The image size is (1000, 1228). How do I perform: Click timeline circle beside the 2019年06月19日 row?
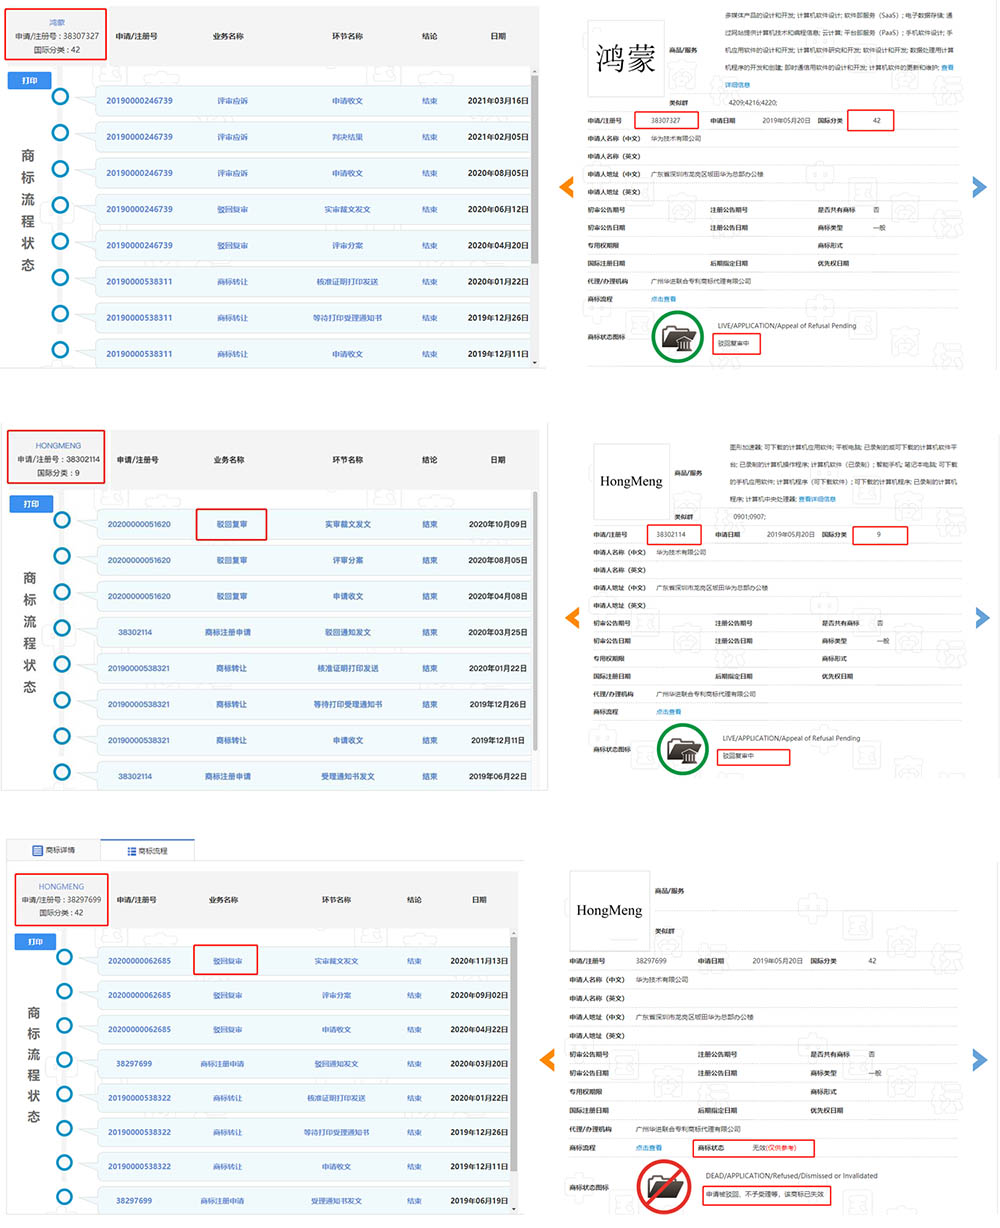point(64,1196)
